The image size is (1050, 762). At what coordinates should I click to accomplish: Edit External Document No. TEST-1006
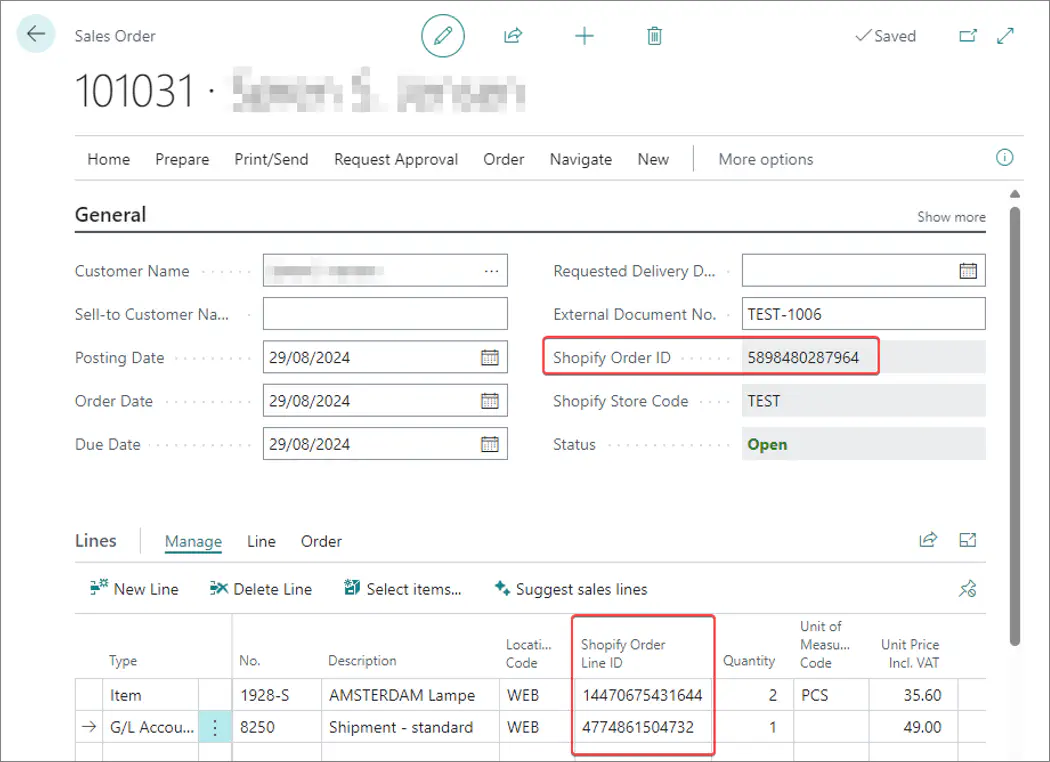[863, 314]
